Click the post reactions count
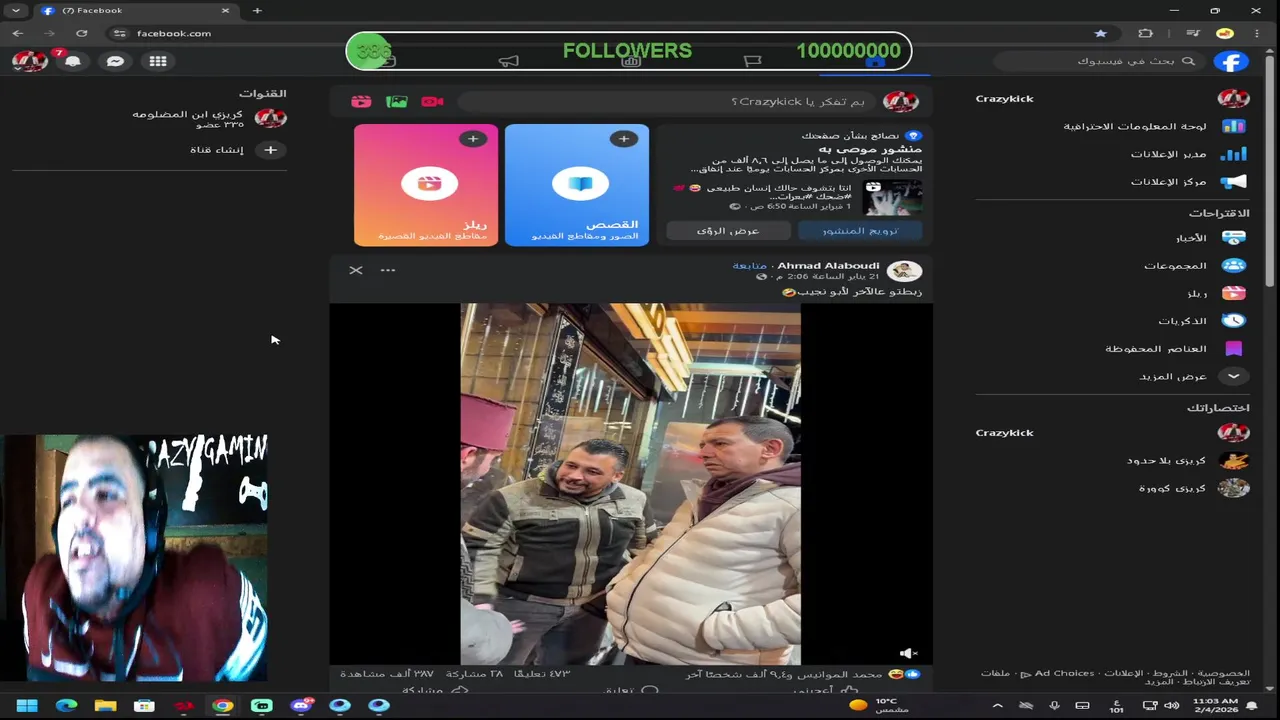1280x720 pixels. tap(804, 674)
